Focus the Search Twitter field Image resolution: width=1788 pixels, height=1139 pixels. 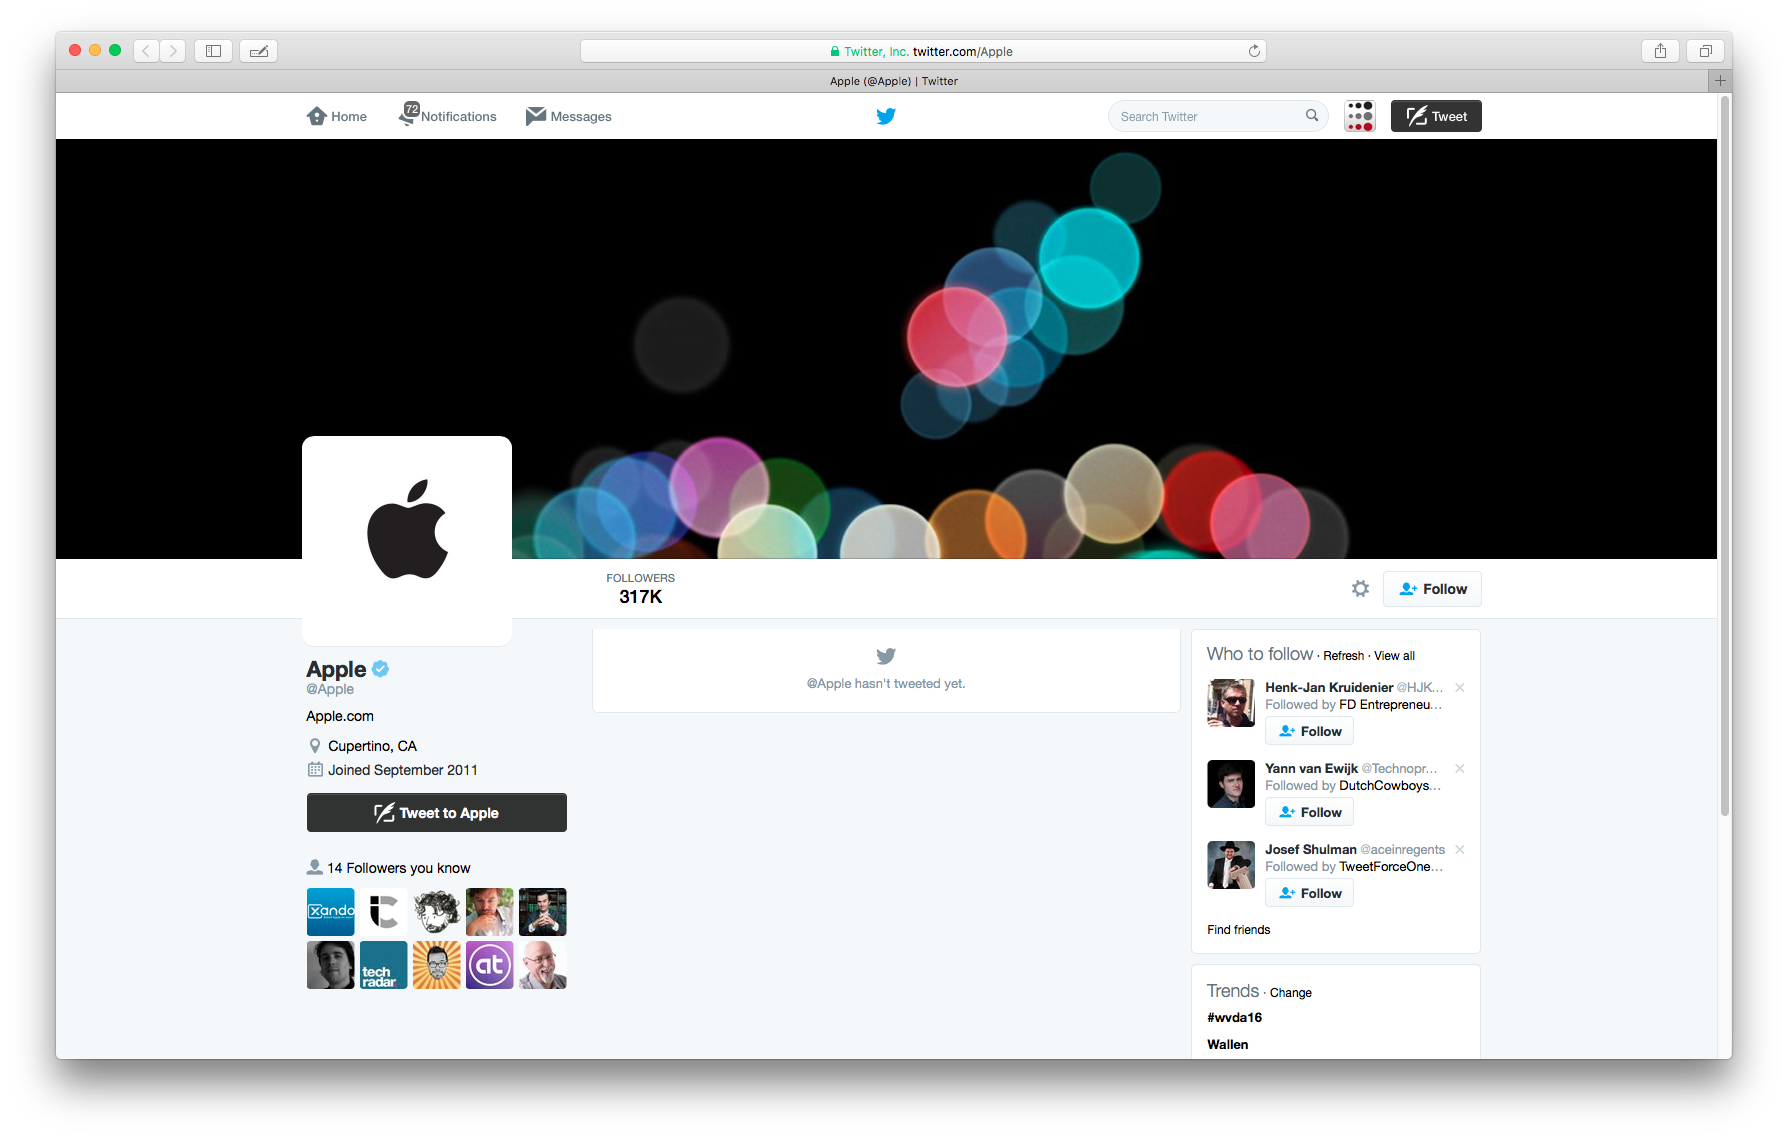coord(1217,116)
